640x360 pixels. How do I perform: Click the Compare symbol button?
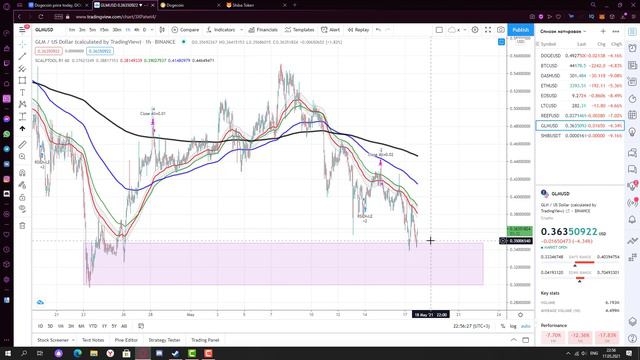pos(185,29)
